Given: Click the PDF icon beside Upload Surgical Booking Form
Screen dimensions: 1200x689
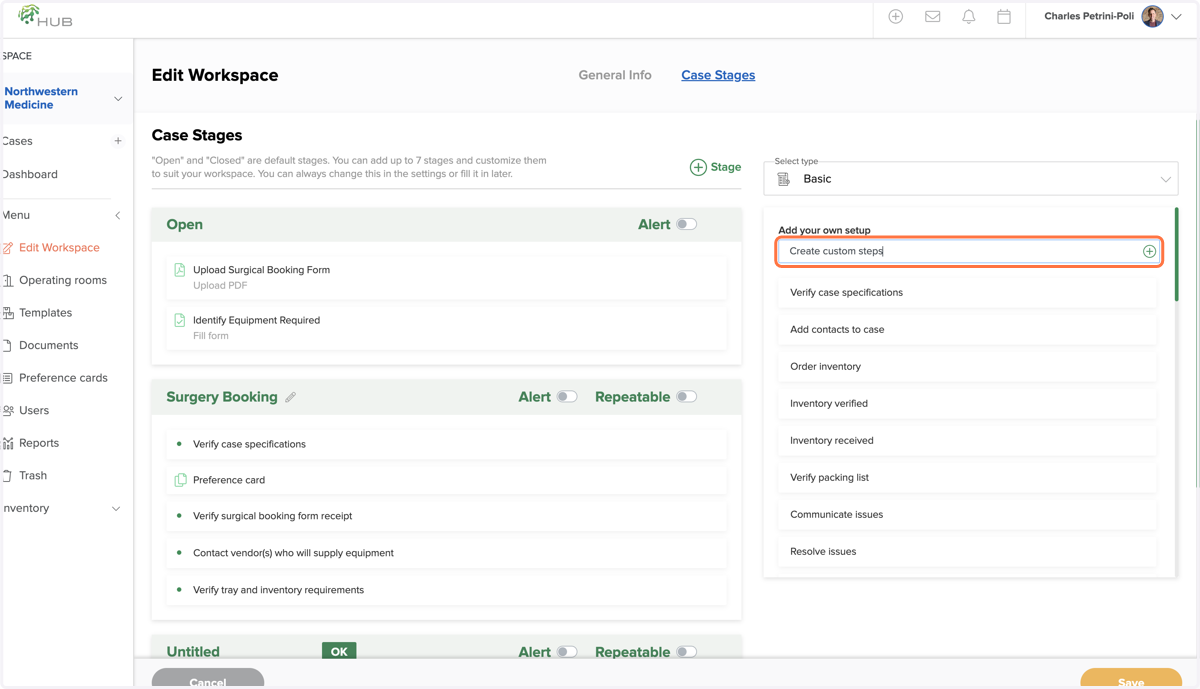Looking at the screenshot, I should pos(180,270).
